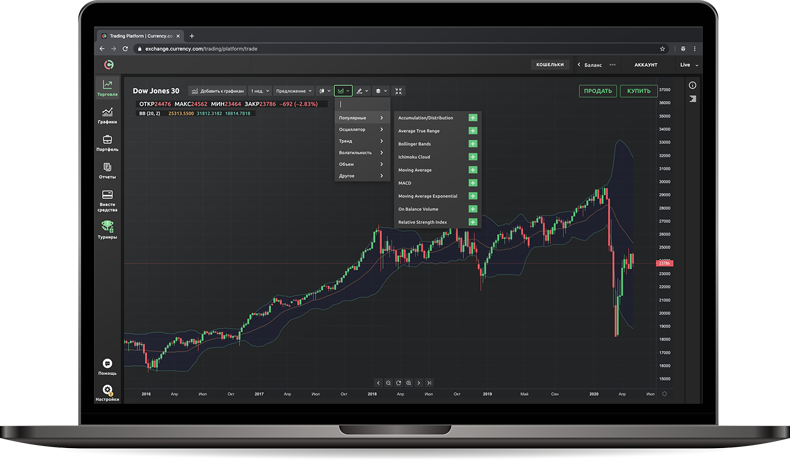Open Настройки settings icon
The width and height of the screenshot is (790, 460).
(107, 391)
